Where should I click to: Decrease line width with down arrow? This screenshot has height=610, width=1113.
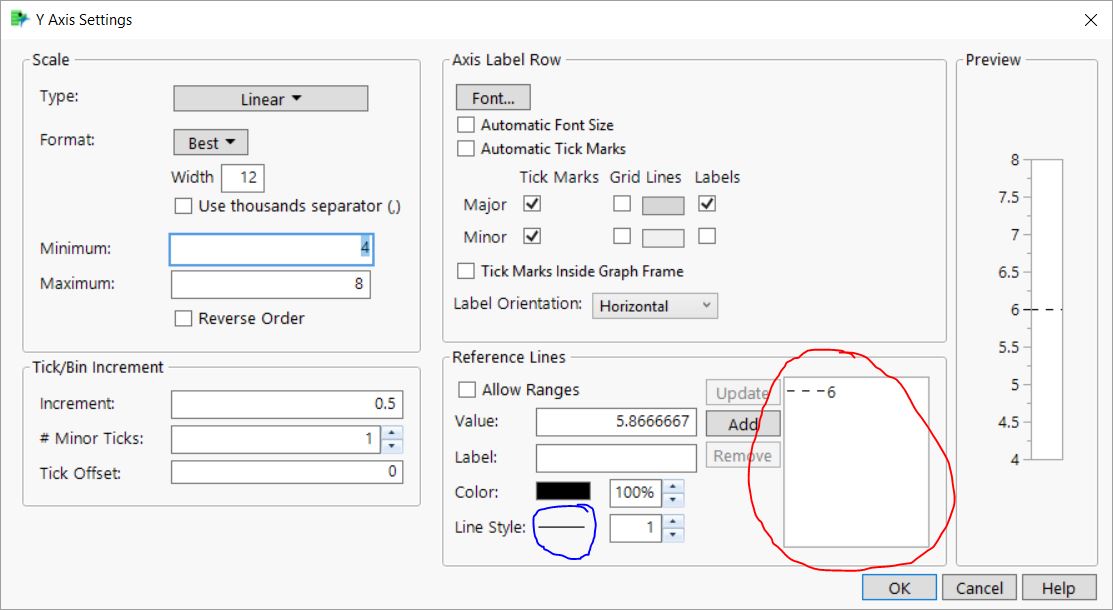673,535
